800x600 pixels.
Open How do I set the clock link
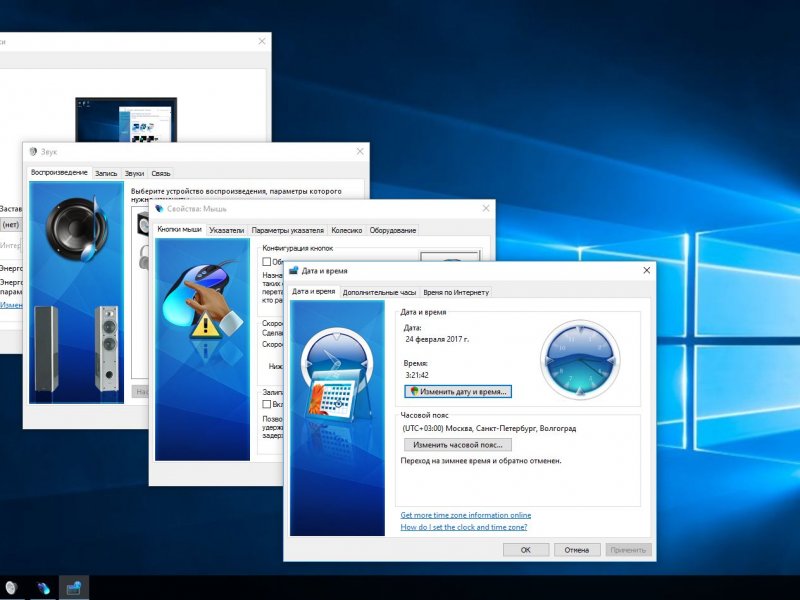[x=464, y=527]
